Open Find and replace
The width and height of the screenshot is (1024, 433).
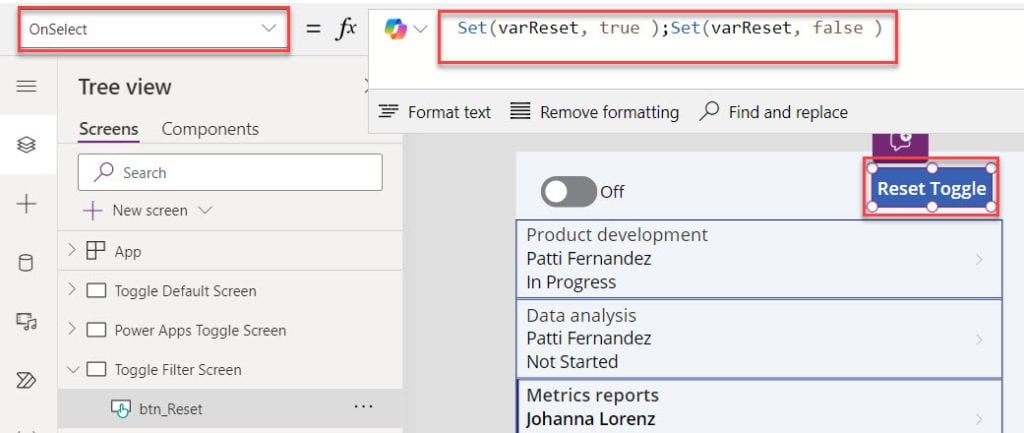[773, 112]
